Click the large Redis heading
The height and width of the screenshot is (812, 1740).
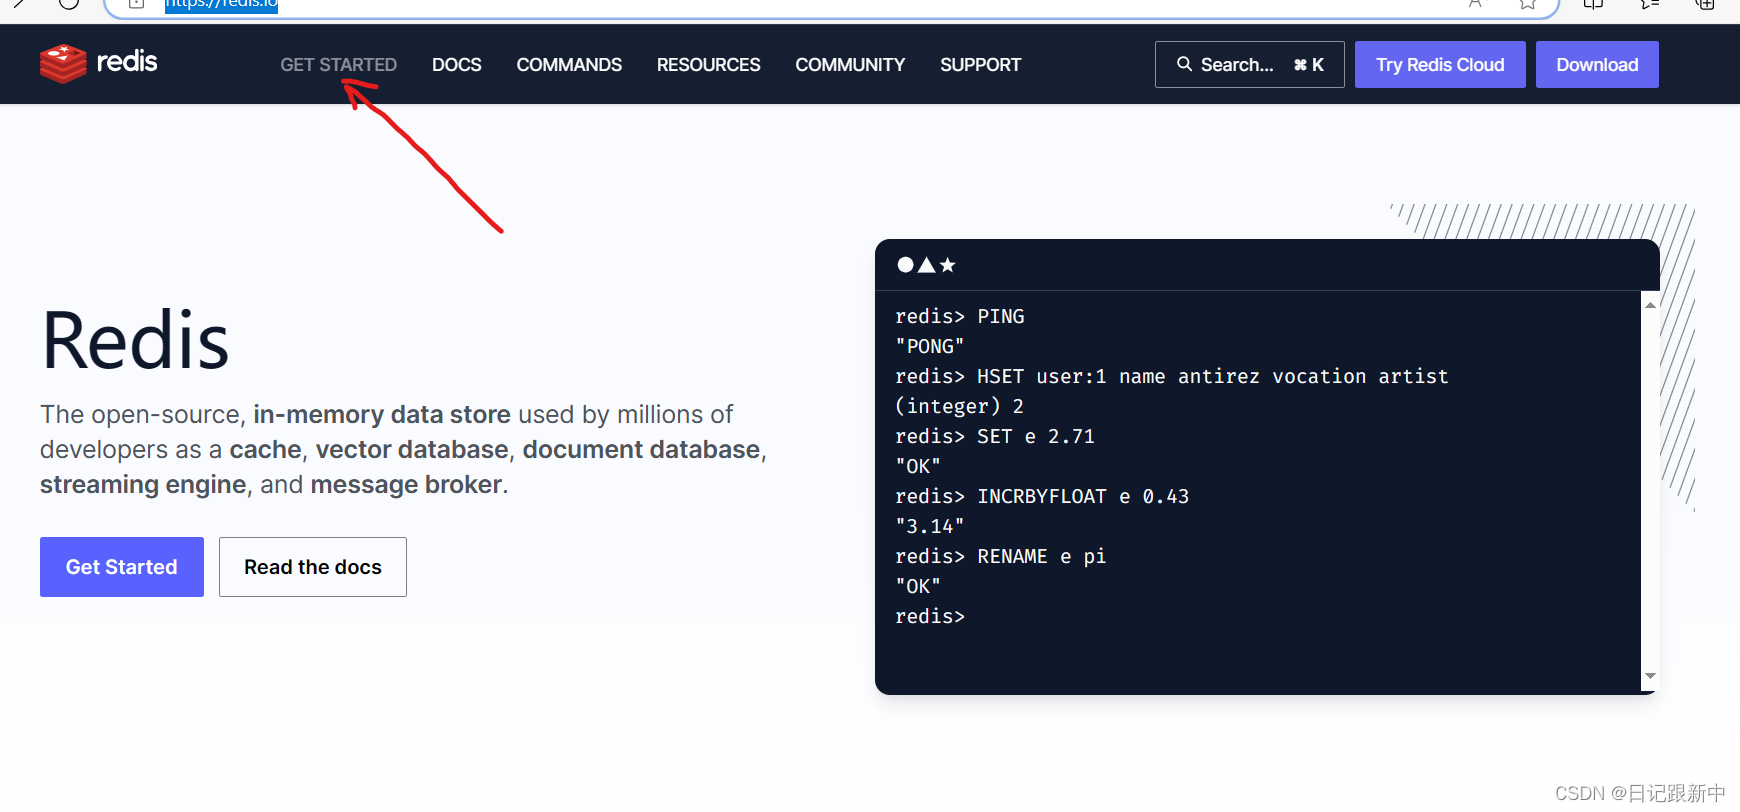pos(136,341)
